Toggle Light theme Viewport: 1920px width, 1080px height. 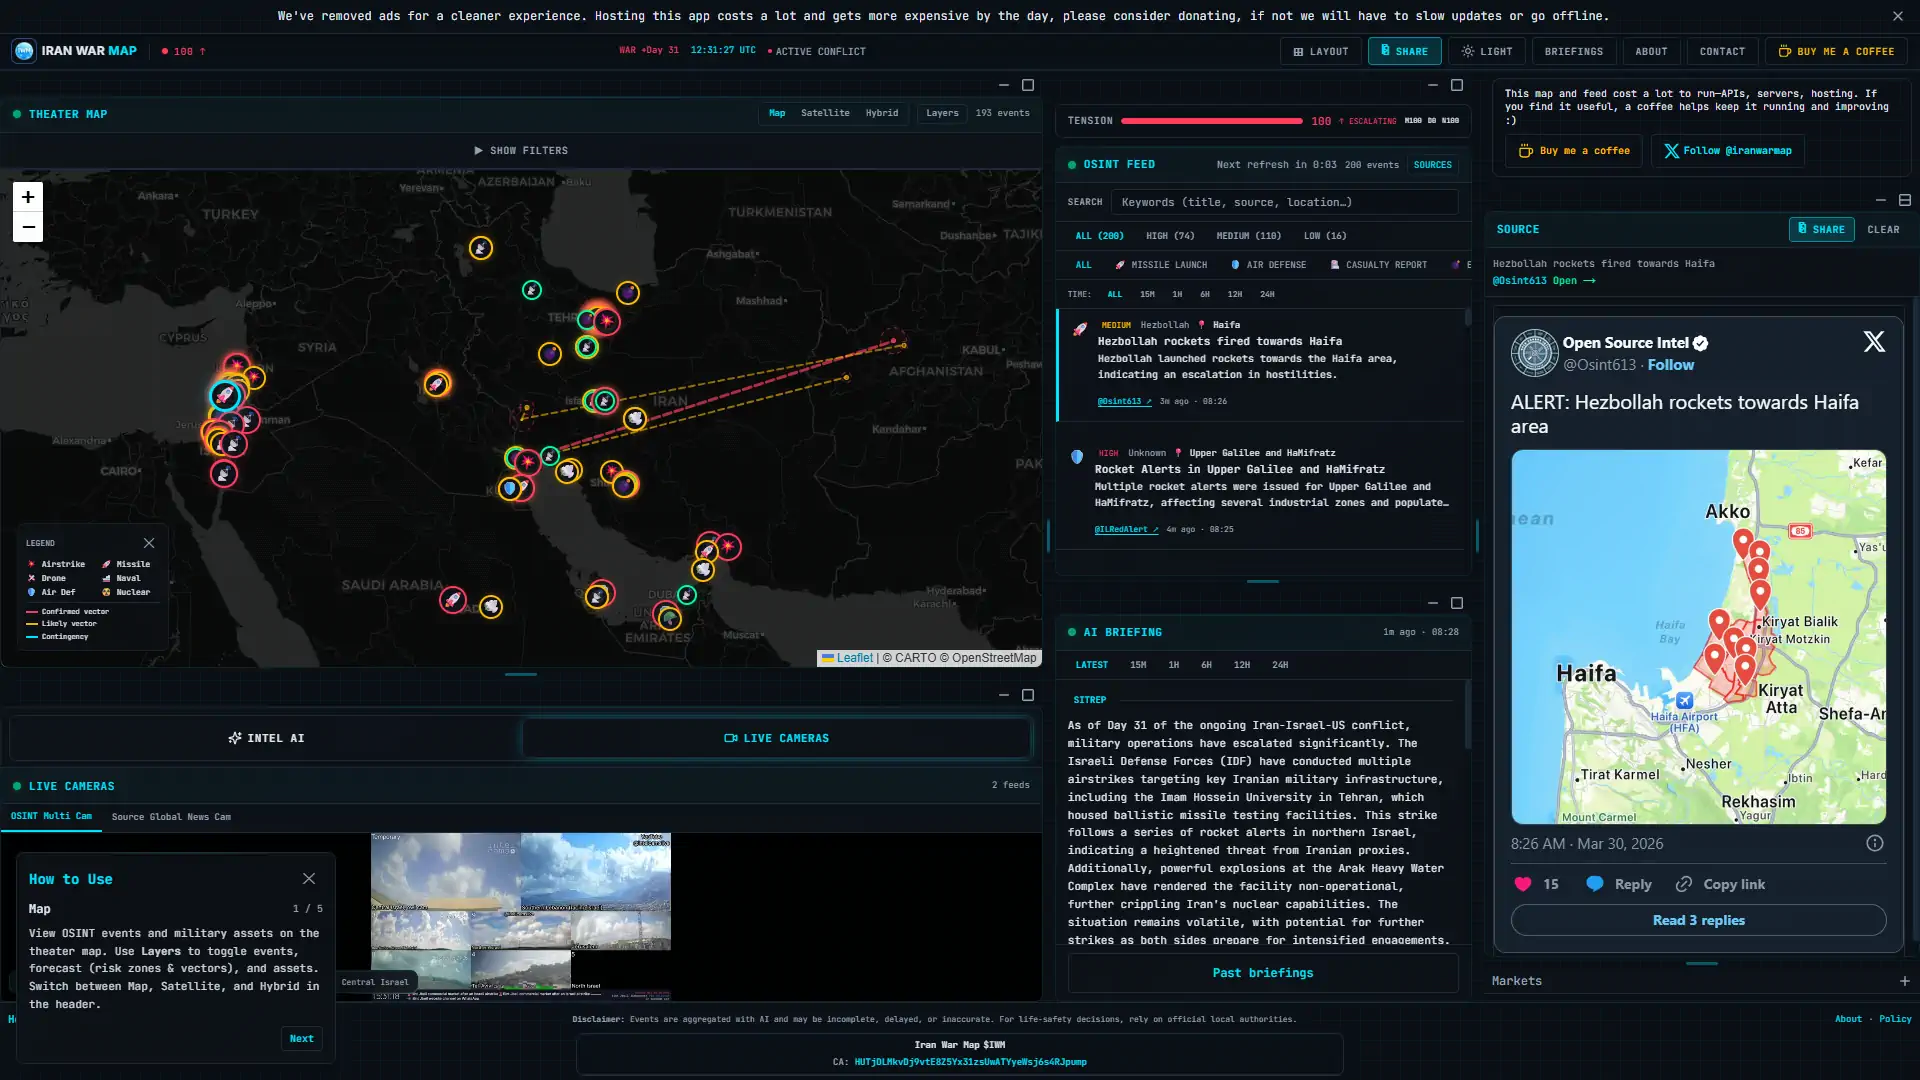tap(1486, 51)
